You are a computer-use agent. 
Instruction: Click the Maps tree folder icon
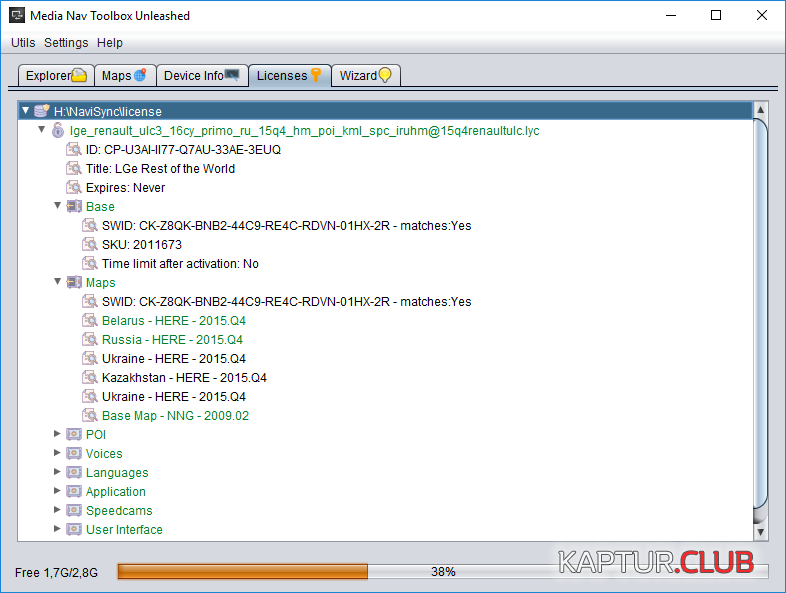coord(74,282)
